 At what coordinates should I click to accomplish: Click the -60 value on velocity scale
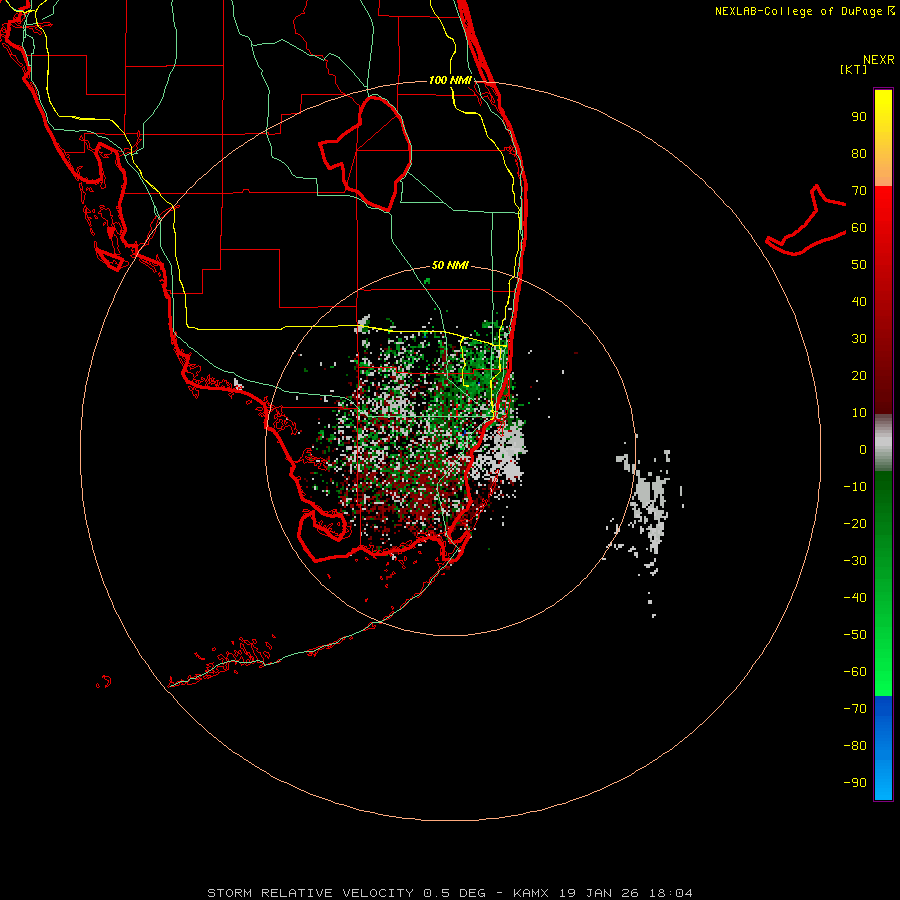pos(855,672)
